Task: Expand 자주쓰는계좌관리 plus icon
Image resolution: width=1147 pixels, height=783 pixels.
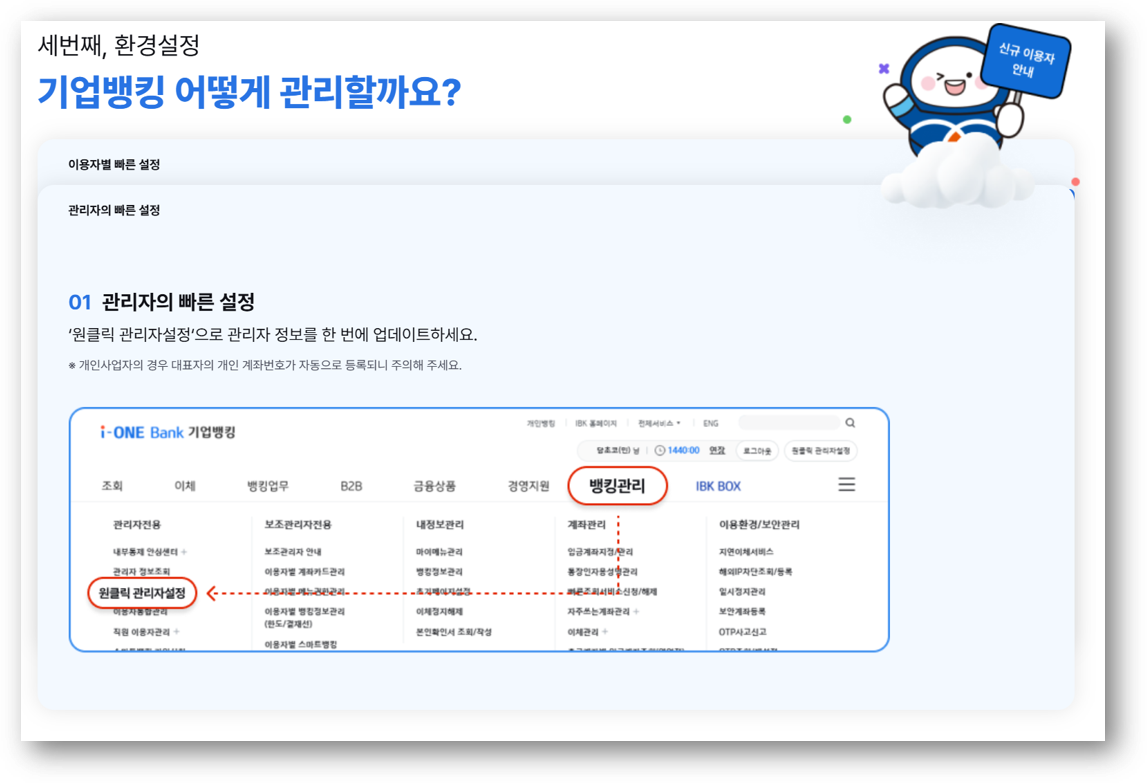Action: (636, 612)
